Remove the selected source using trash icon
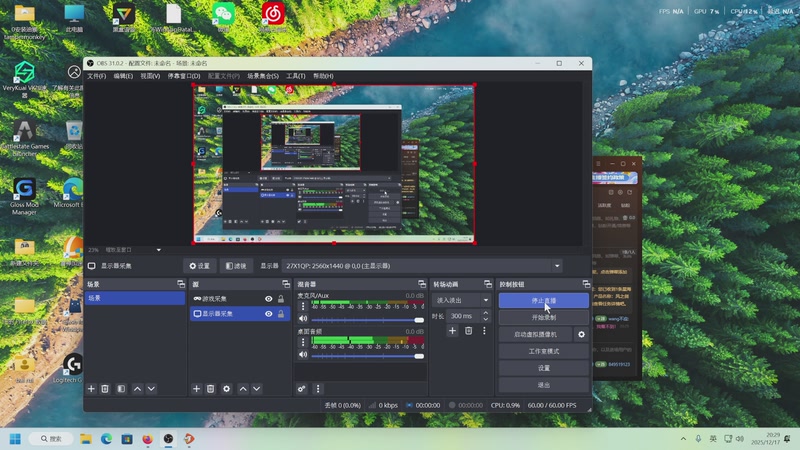This screenshot has height=450, width=800. click(x=210, y=389)
